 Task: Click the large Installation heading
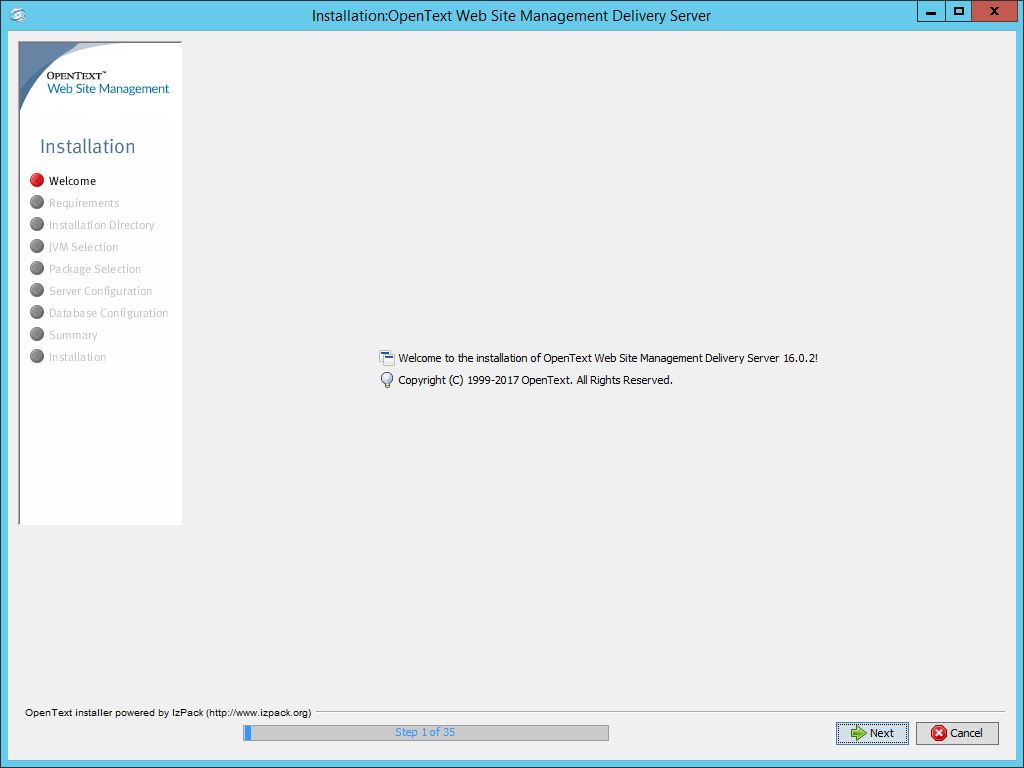tap(88, 146)
